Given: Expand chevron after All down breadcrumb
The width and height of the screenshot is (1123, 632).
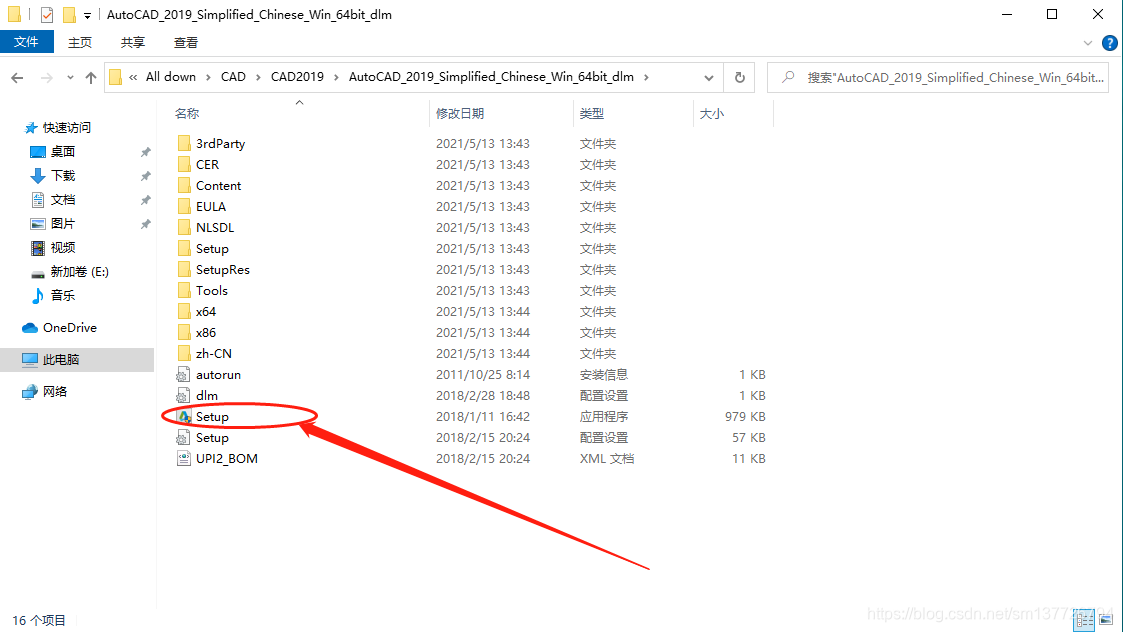Looking at the screenshot, I should click(x=208, y=77).
